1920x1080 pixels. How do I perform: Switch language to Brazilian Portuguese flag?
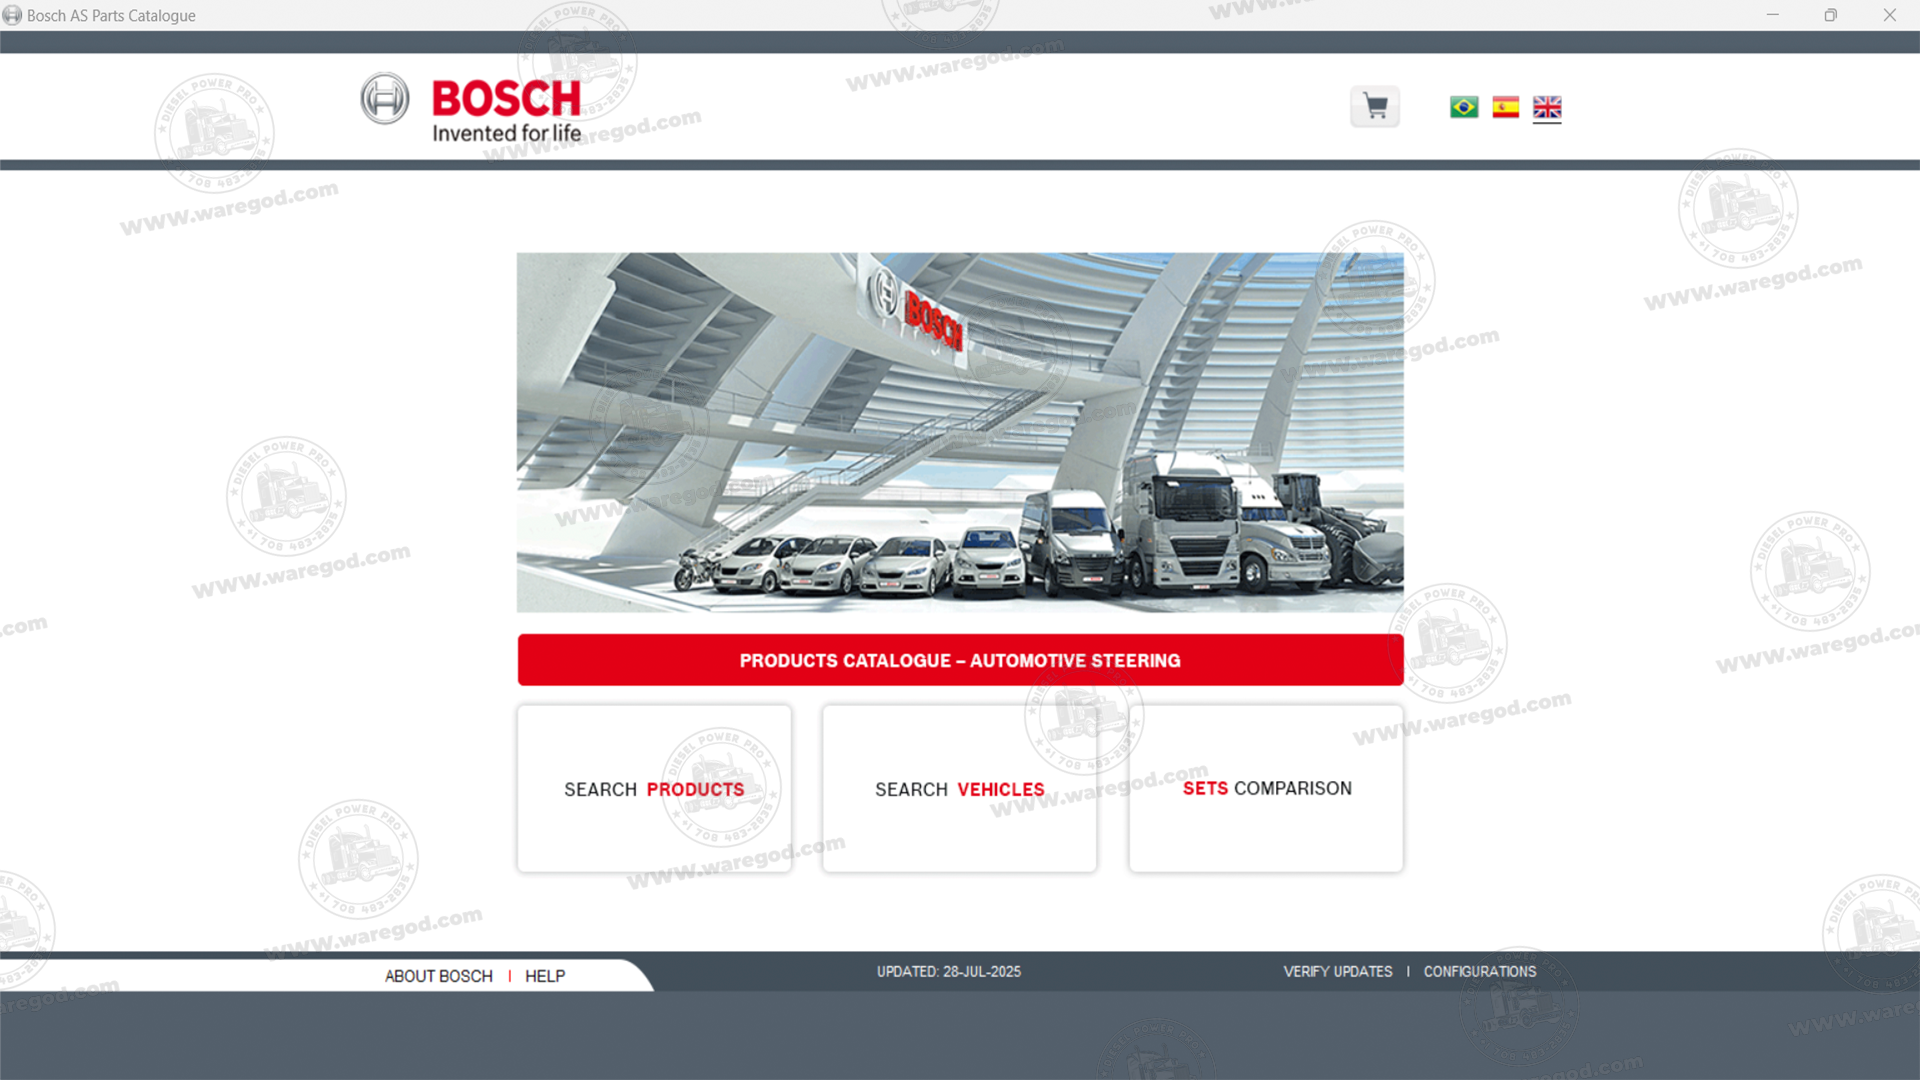pos(1464,107)
